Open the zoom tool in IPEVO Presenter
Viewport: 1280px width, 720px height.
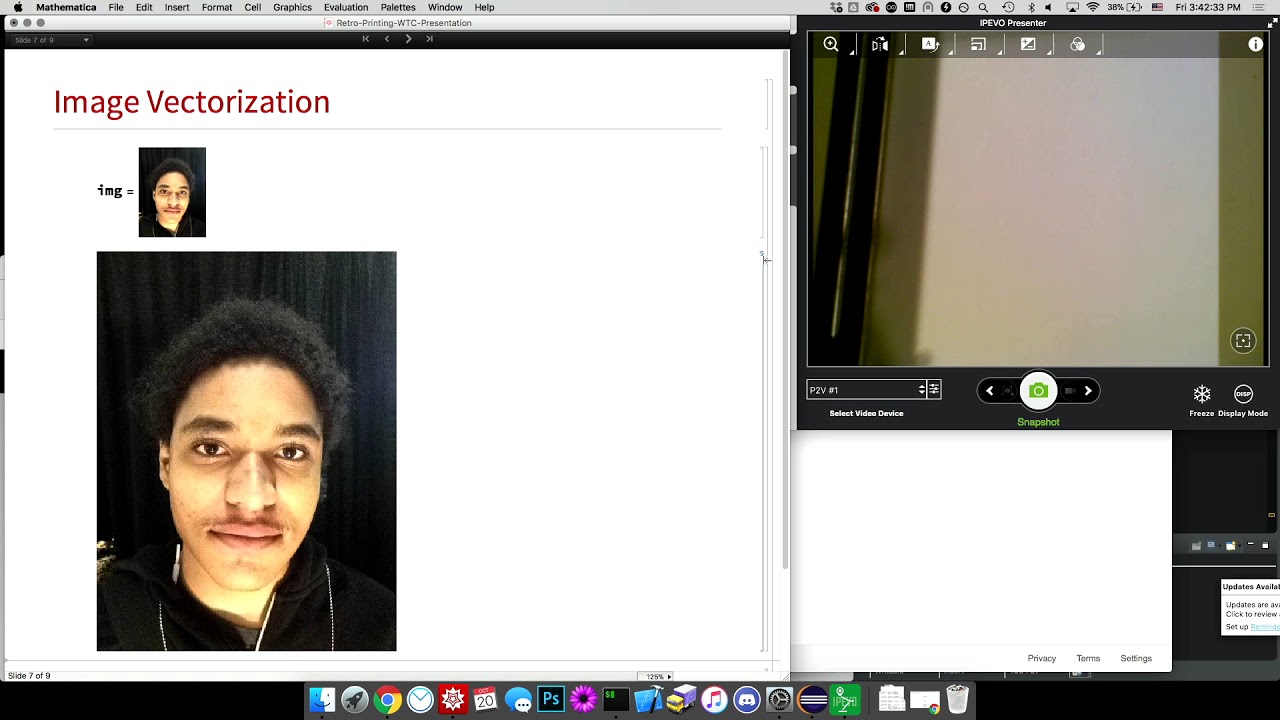click(831, 44)
